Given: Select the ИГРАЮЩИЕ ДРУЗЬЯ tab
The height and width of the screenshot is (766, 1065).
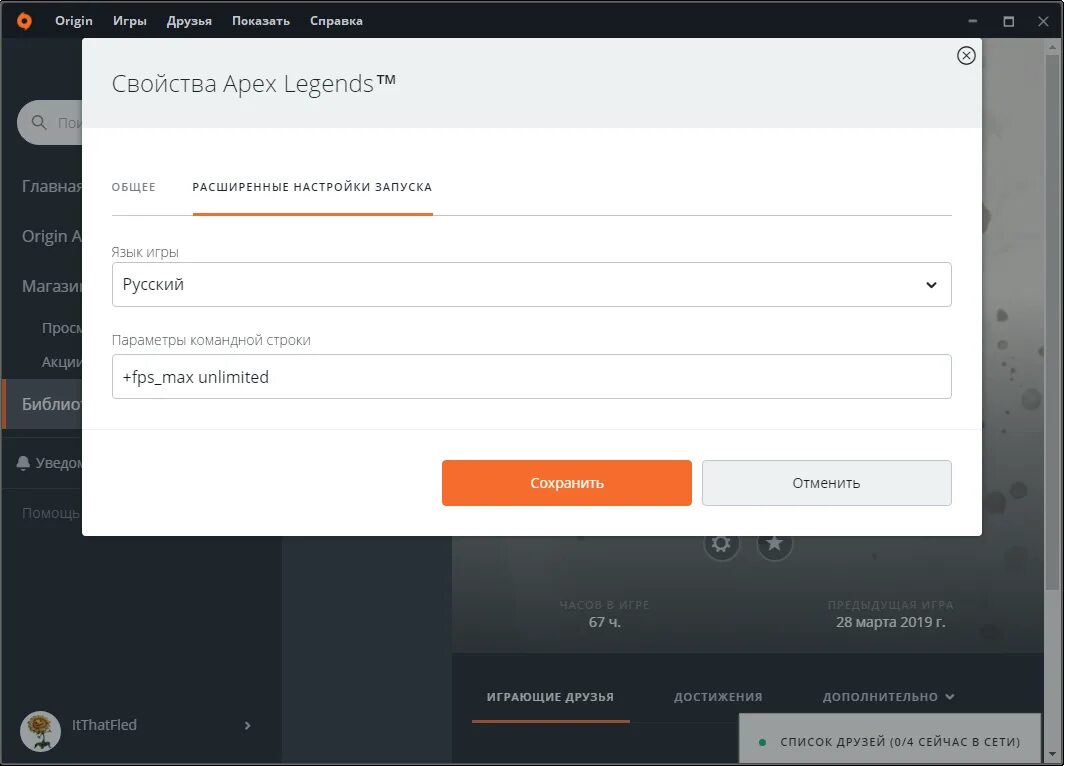Looking at the screenshot, I should coord(550,696).
